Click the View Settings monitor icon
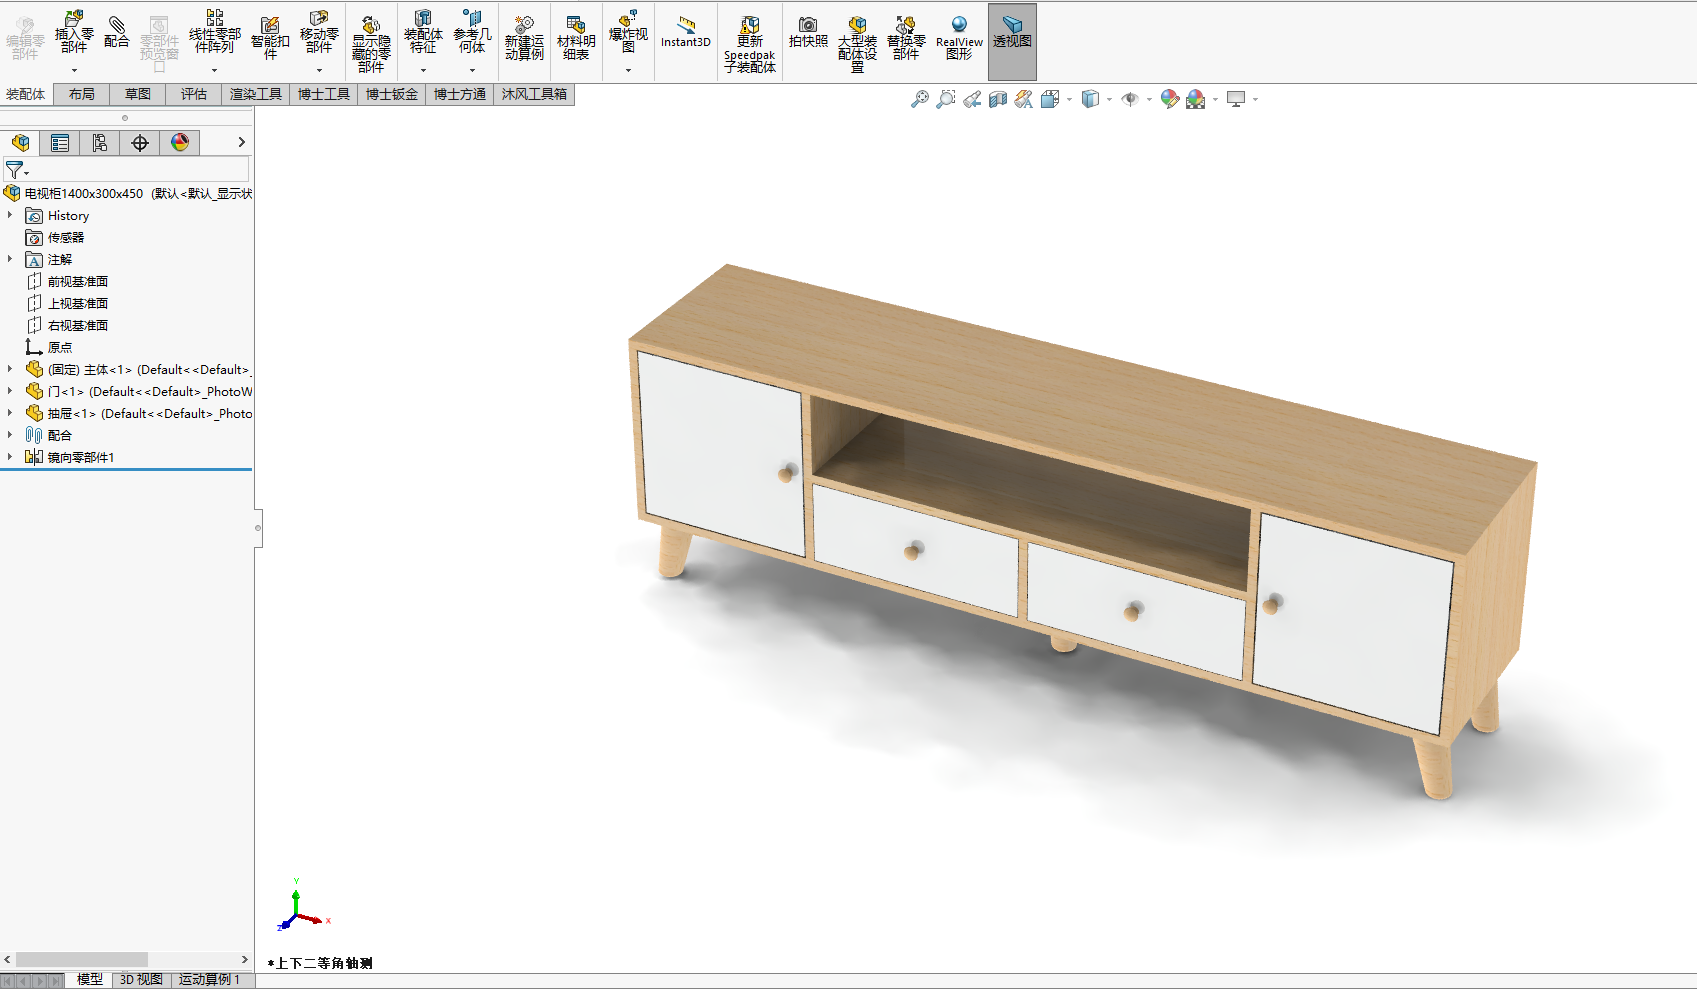The height and width of the screenshot is (989, 1697). (1236, 99)
